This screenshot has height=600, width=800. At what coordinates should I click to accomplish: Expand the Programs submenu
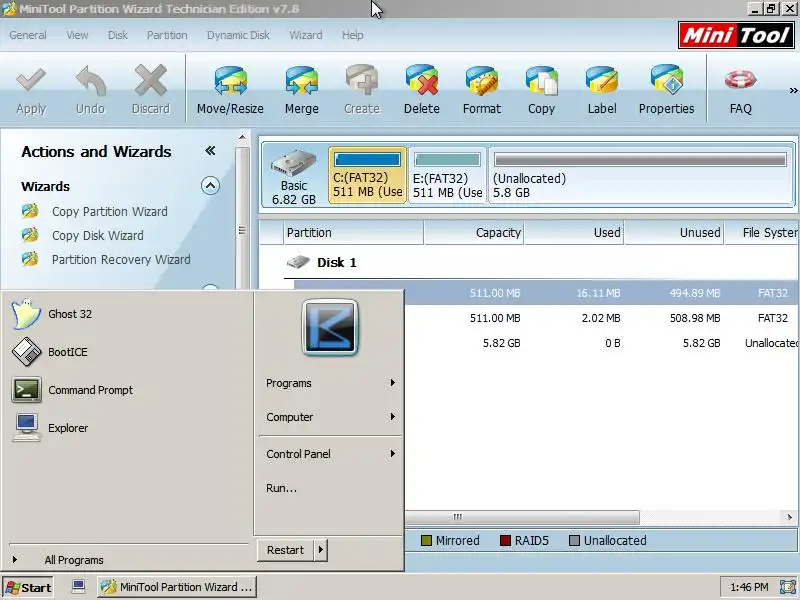coord(392,383)
